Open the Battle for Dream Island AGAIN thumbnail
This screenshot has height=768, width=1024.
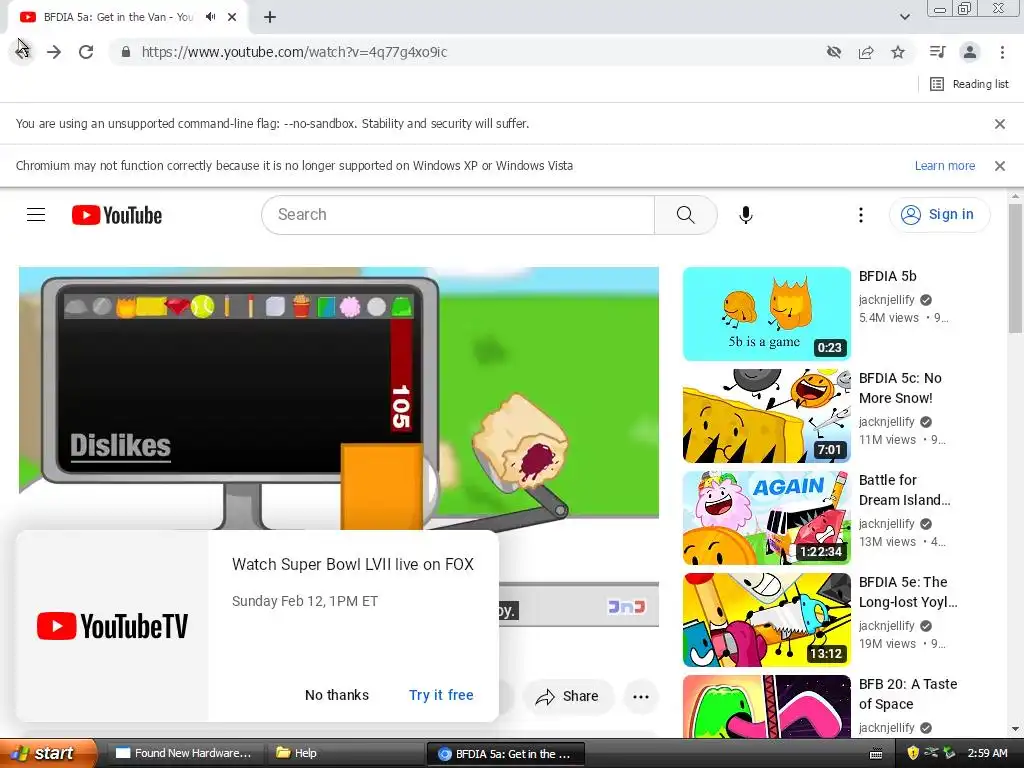[x=767, y=517]
